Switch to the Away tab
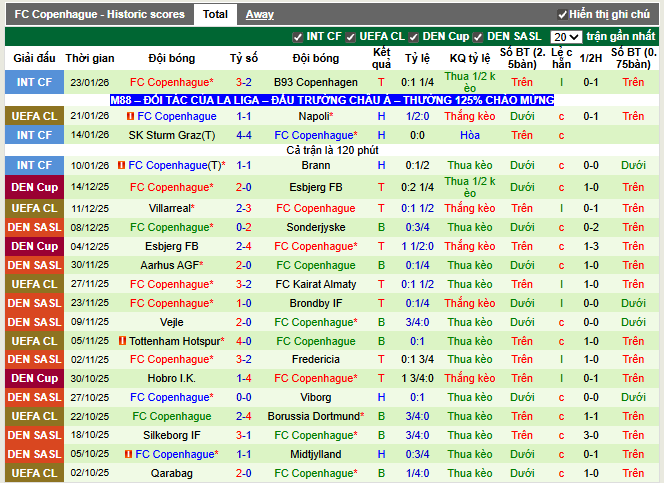 (260, 14)
